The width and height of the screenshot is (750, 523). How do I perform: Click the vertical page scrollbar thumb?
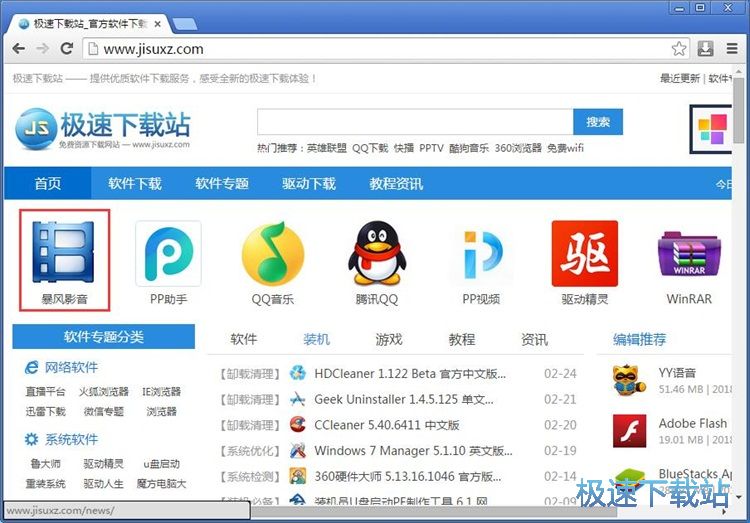pos(739,110)
